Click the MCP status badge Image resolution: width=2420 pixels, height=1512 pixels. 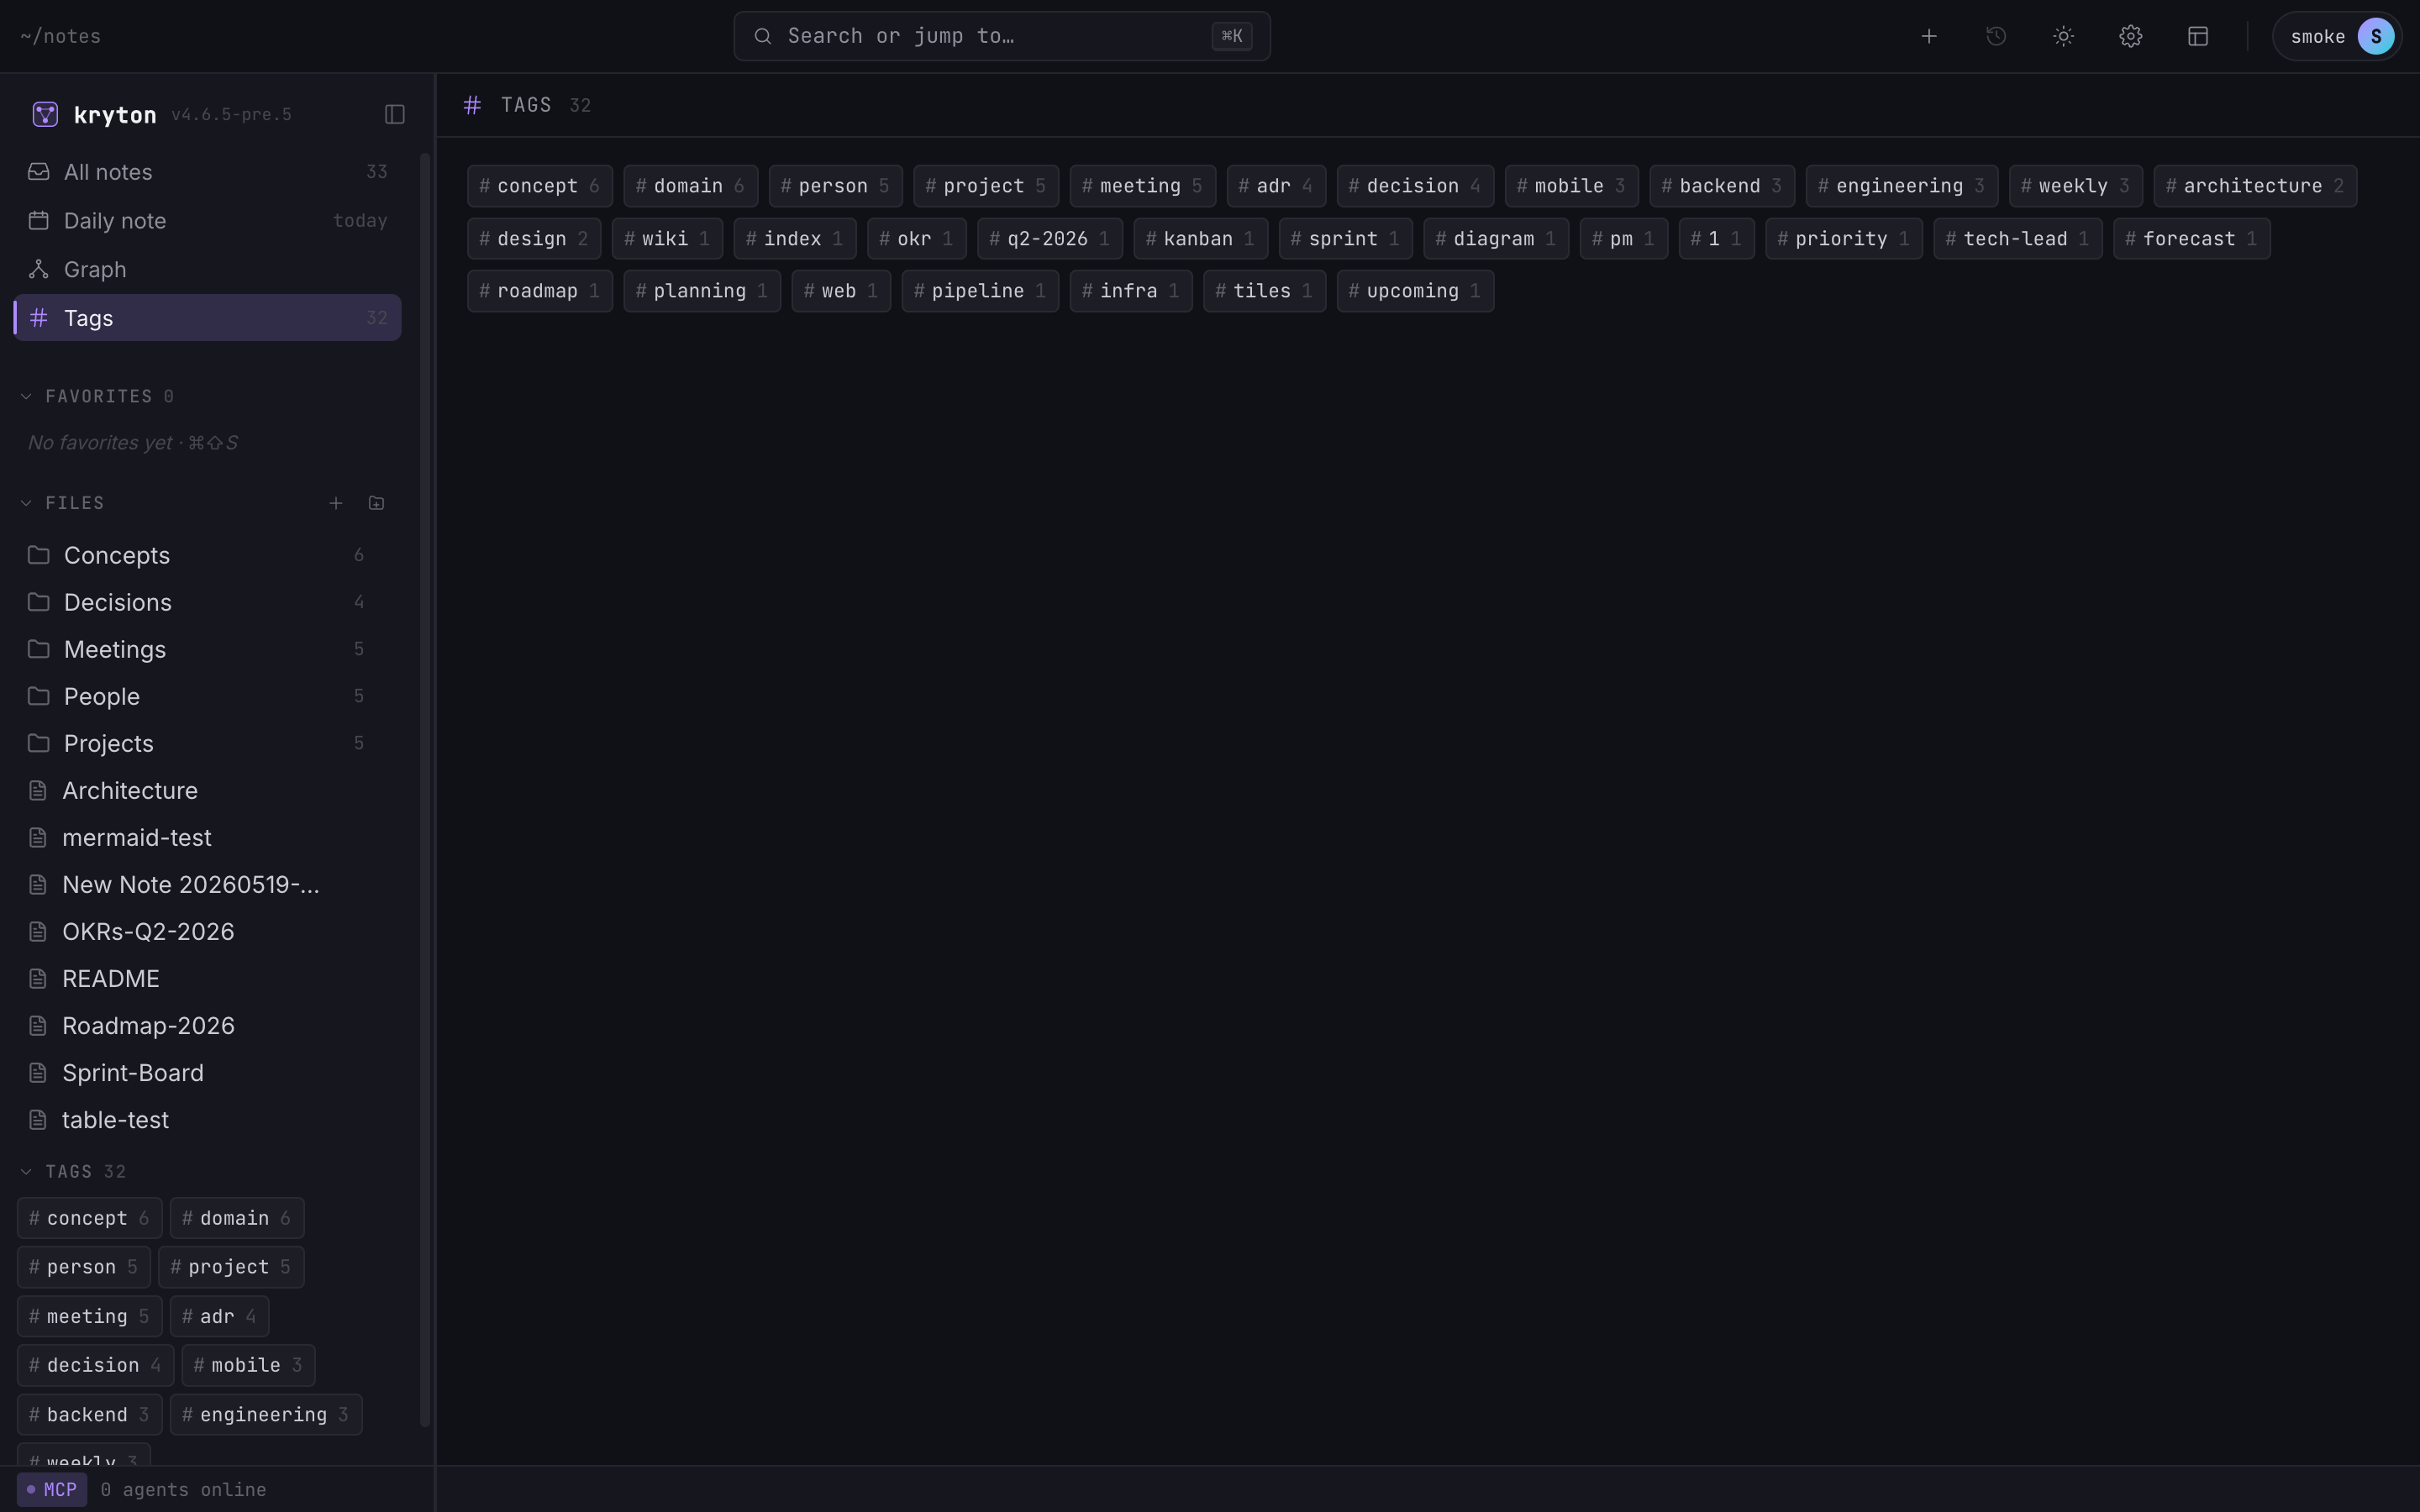(x=52, y=1489)
